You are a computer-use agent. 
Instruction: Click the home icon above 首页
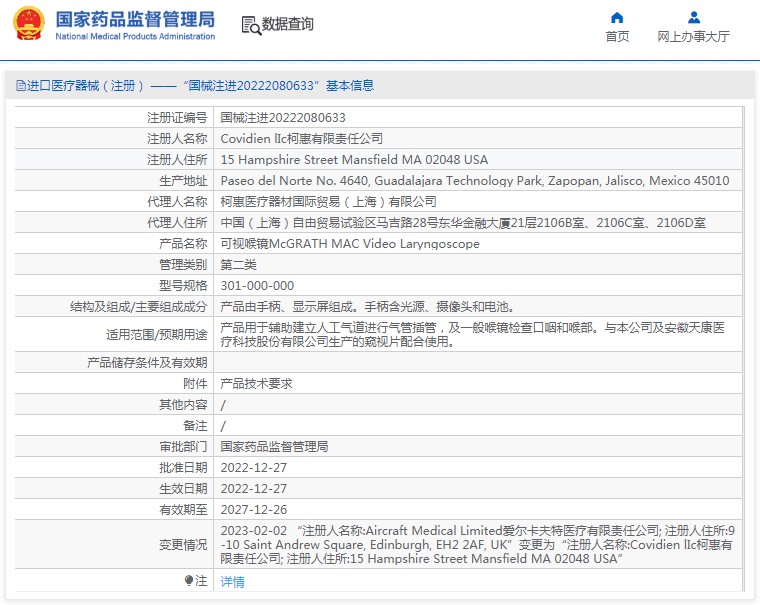tap(617, 18)
